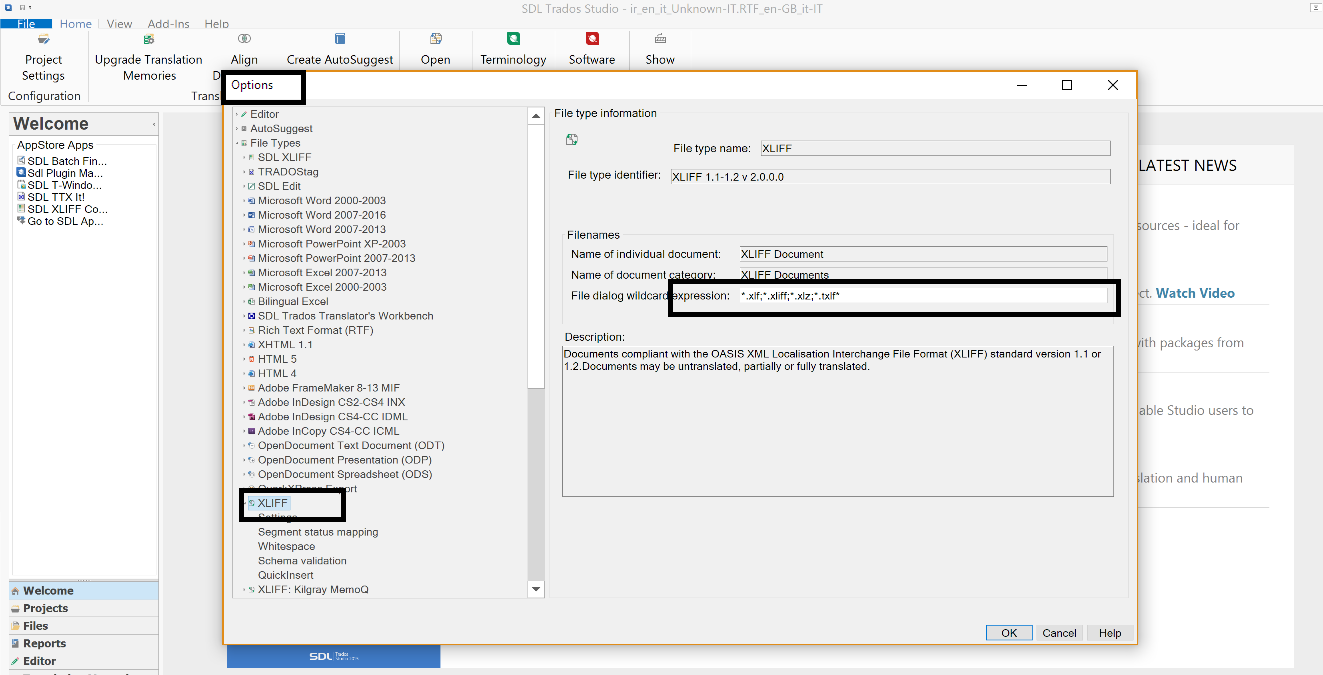Expand the XLIFF: Kilgray MemoQ node

point(243,590)
